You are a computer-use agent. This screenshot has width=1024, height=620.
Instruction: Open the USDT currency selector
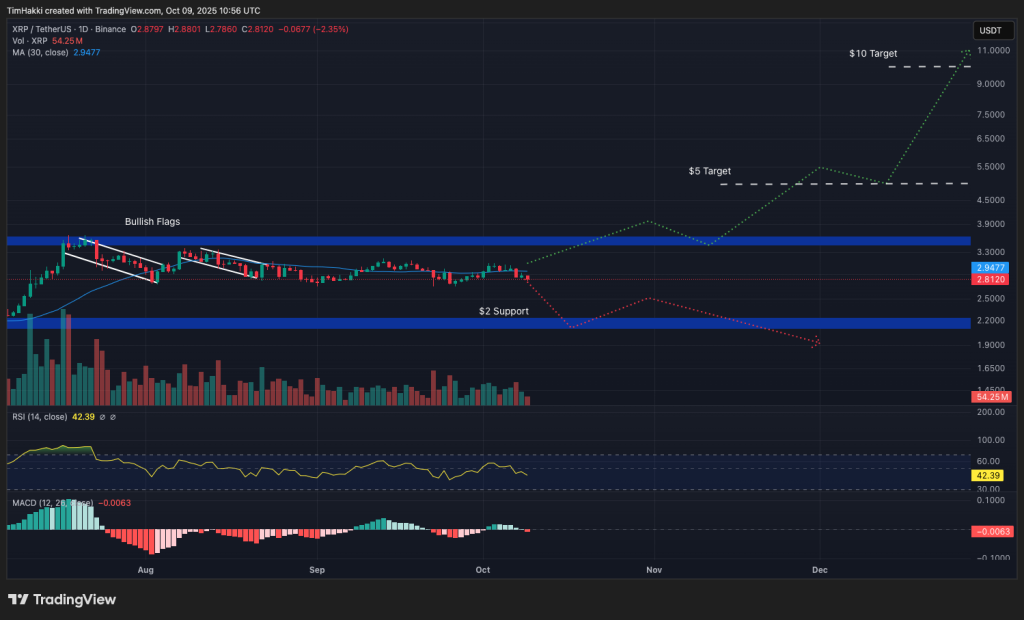[989, 29]
